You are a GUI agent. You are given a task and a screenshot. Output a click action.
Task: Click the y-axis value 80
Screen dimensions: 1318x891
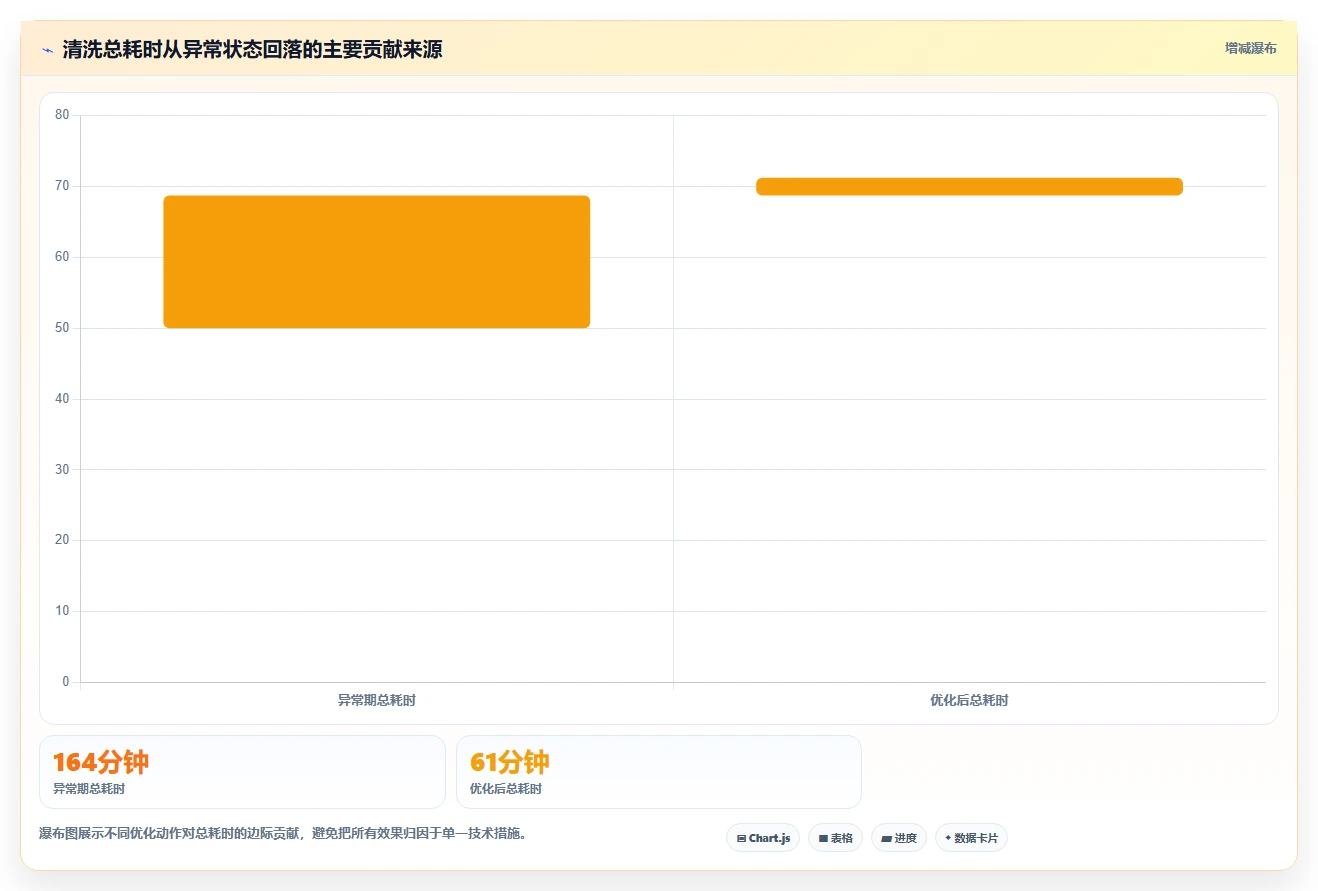point(62,115)
